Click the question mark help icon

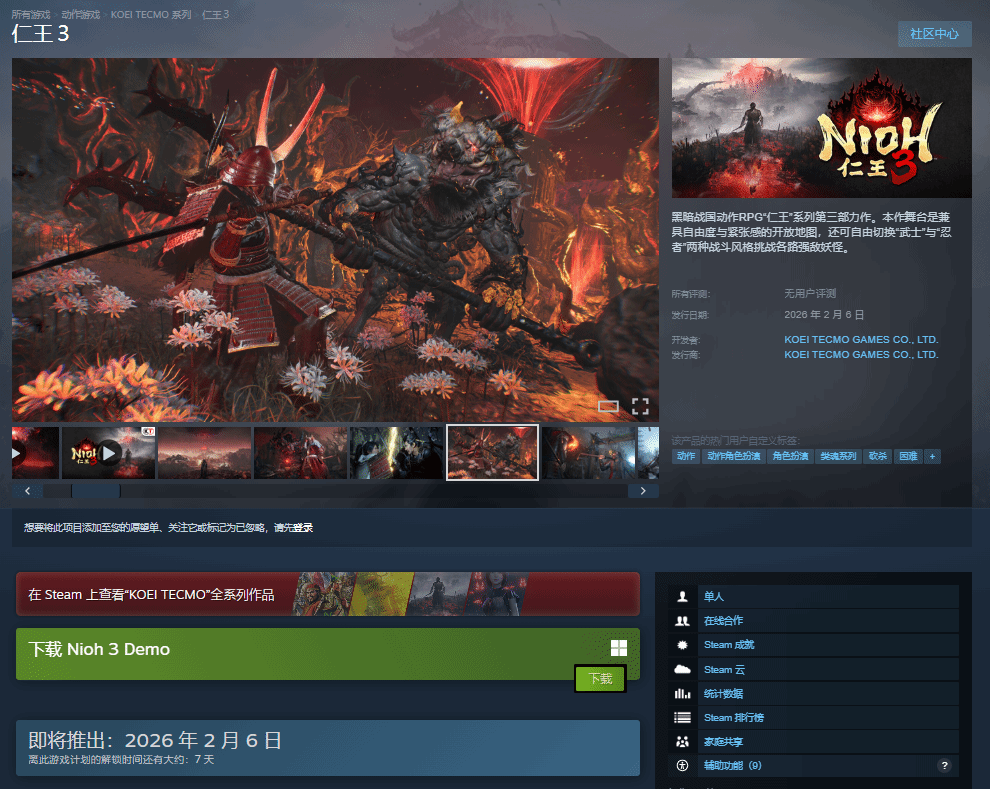[x=943, y=766]
